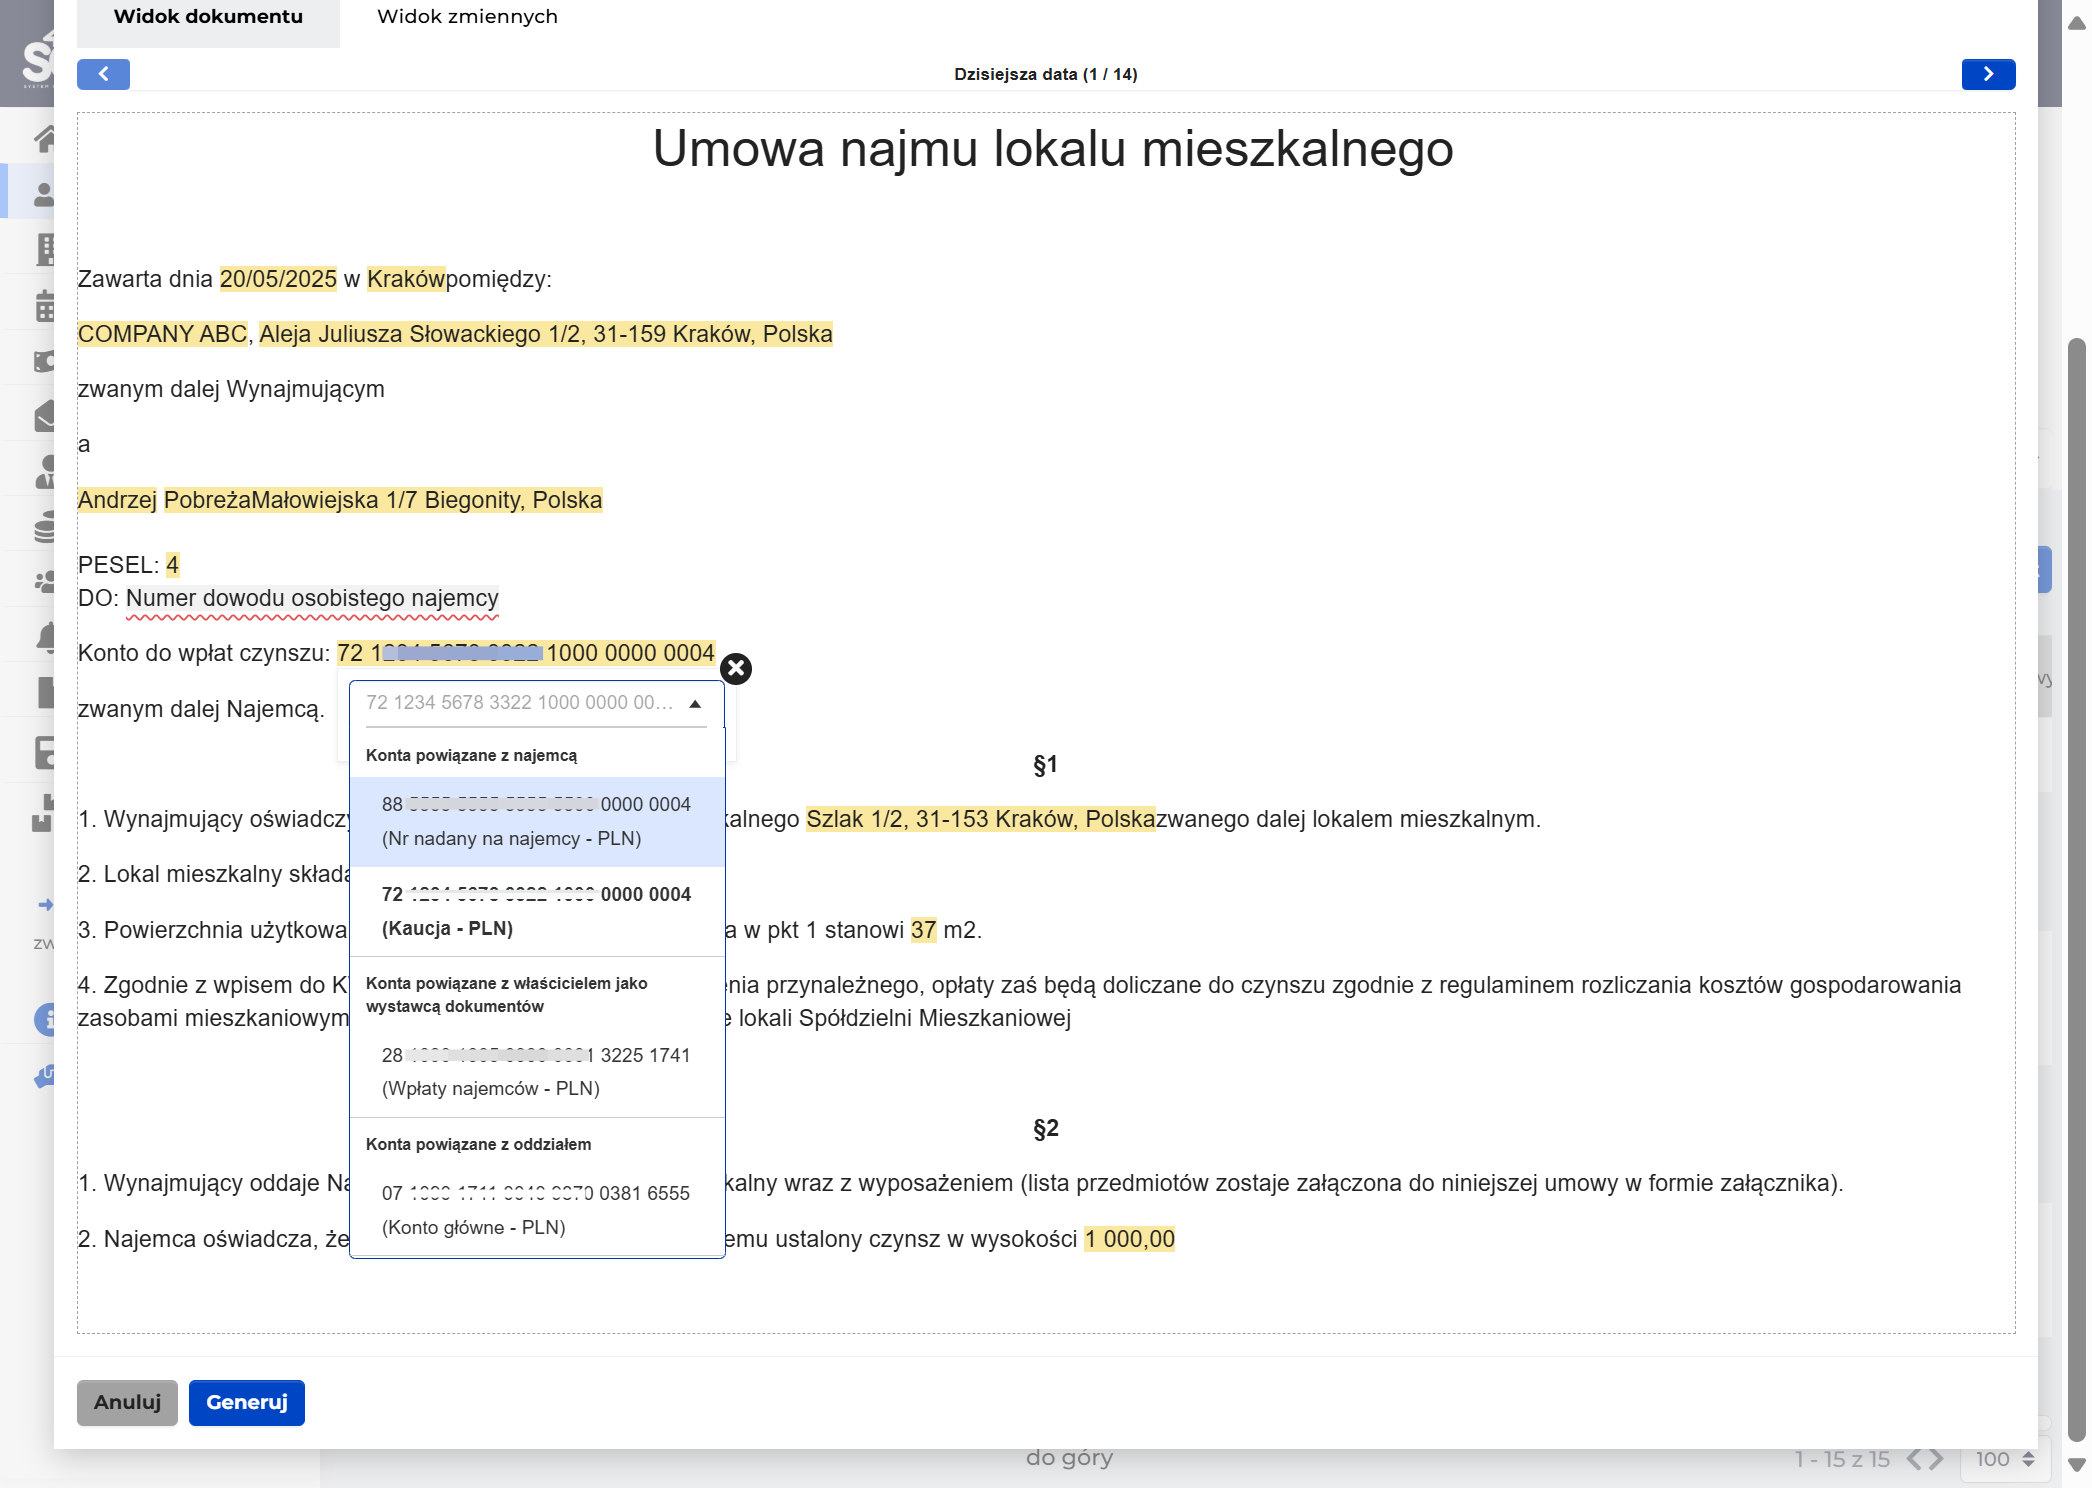Screen dimensions: 2092x1488
Task: Click the 'do góry' link in the background page
Action: click(1069, 1458)
